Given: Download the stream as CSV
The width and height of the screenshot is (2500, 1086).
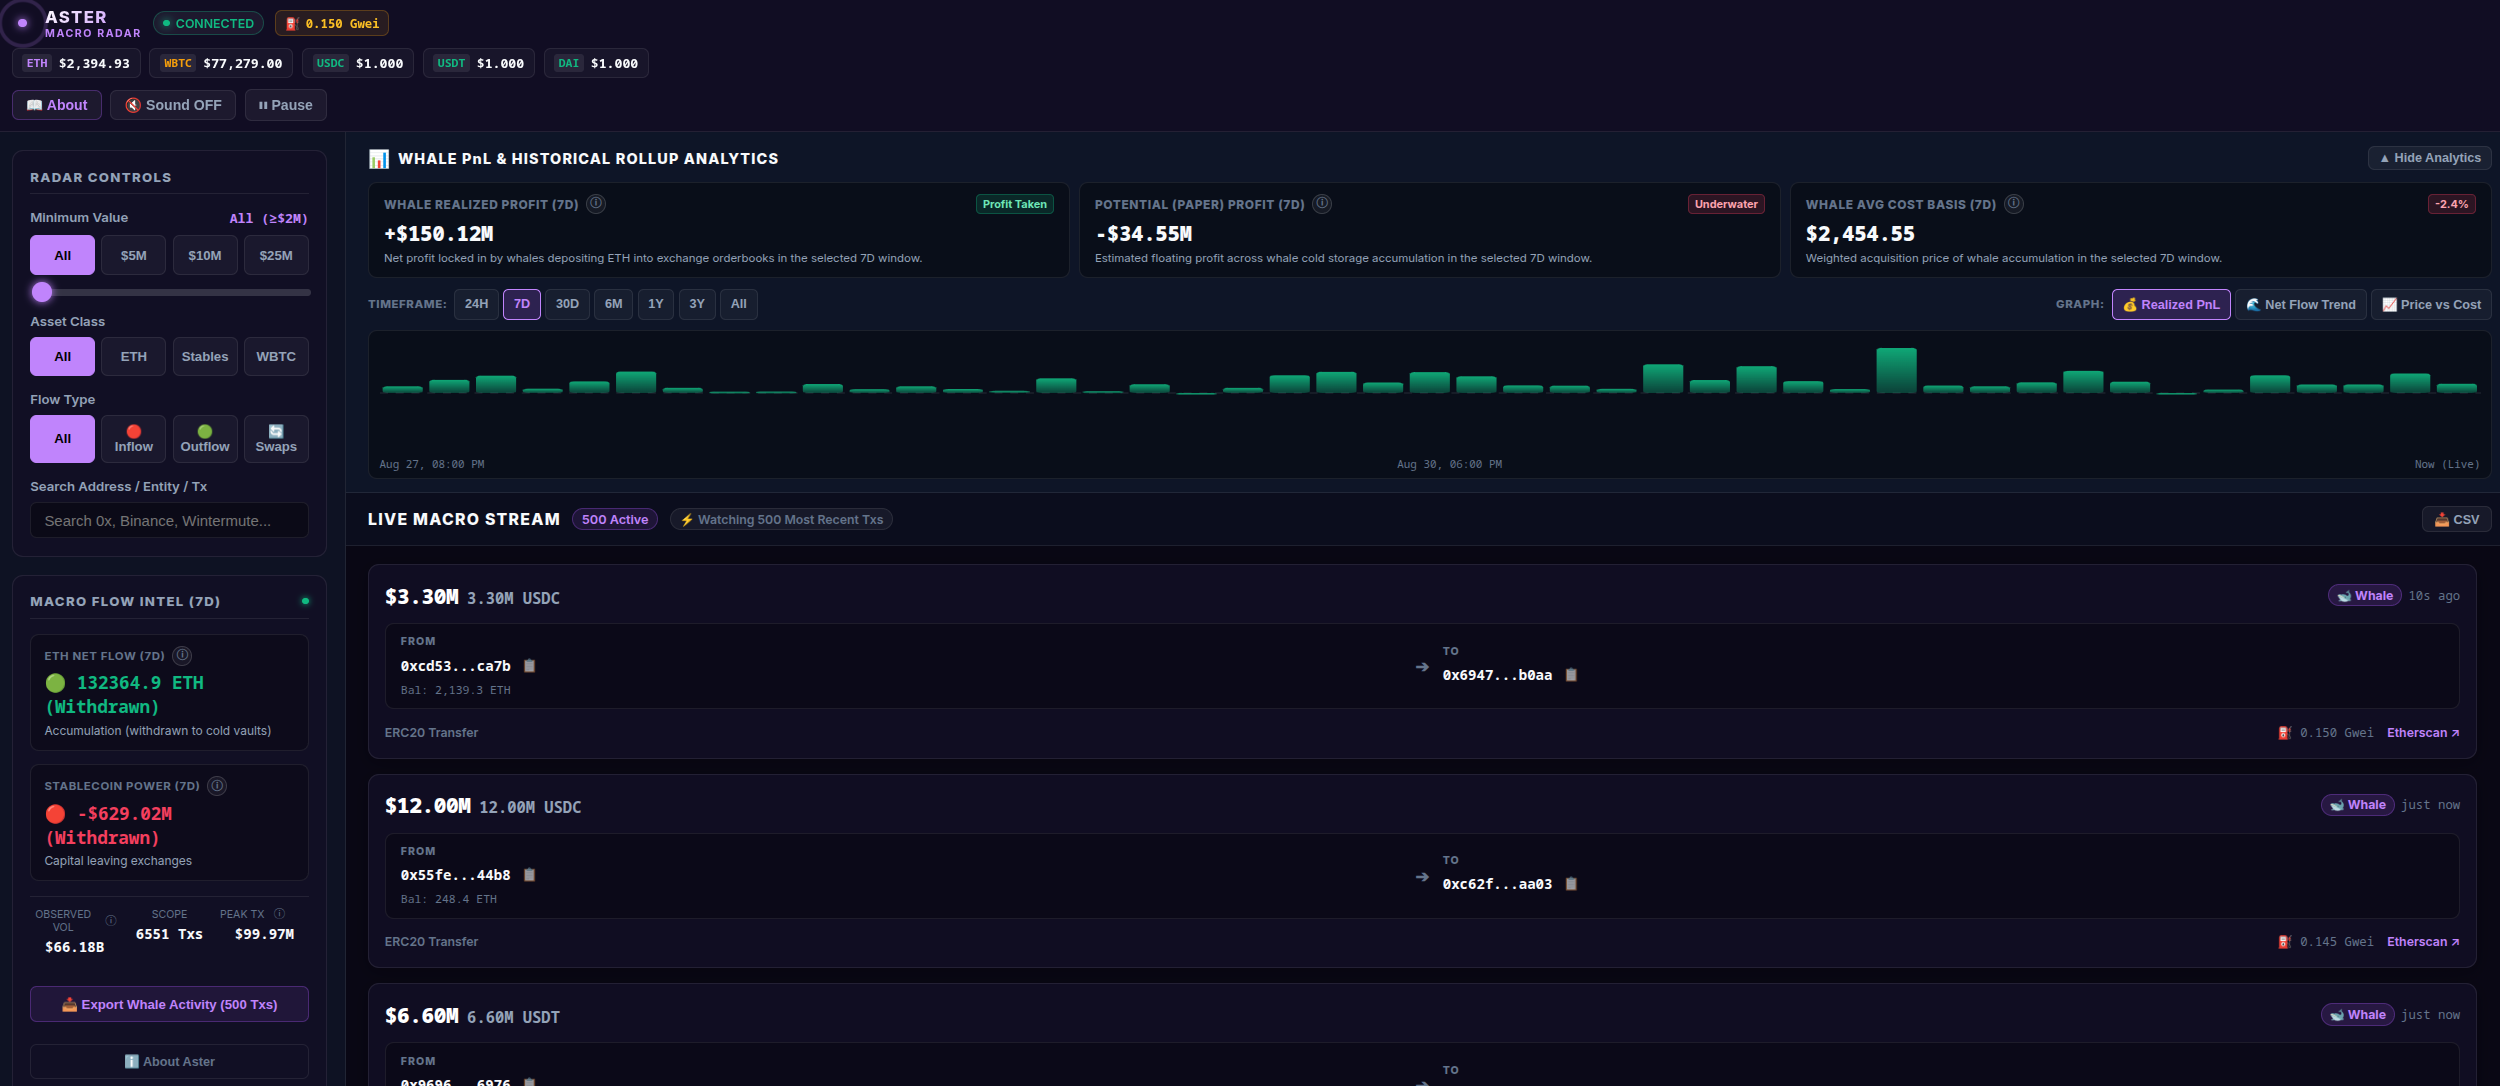Looking at the screenshot, I should [2456, 520].
